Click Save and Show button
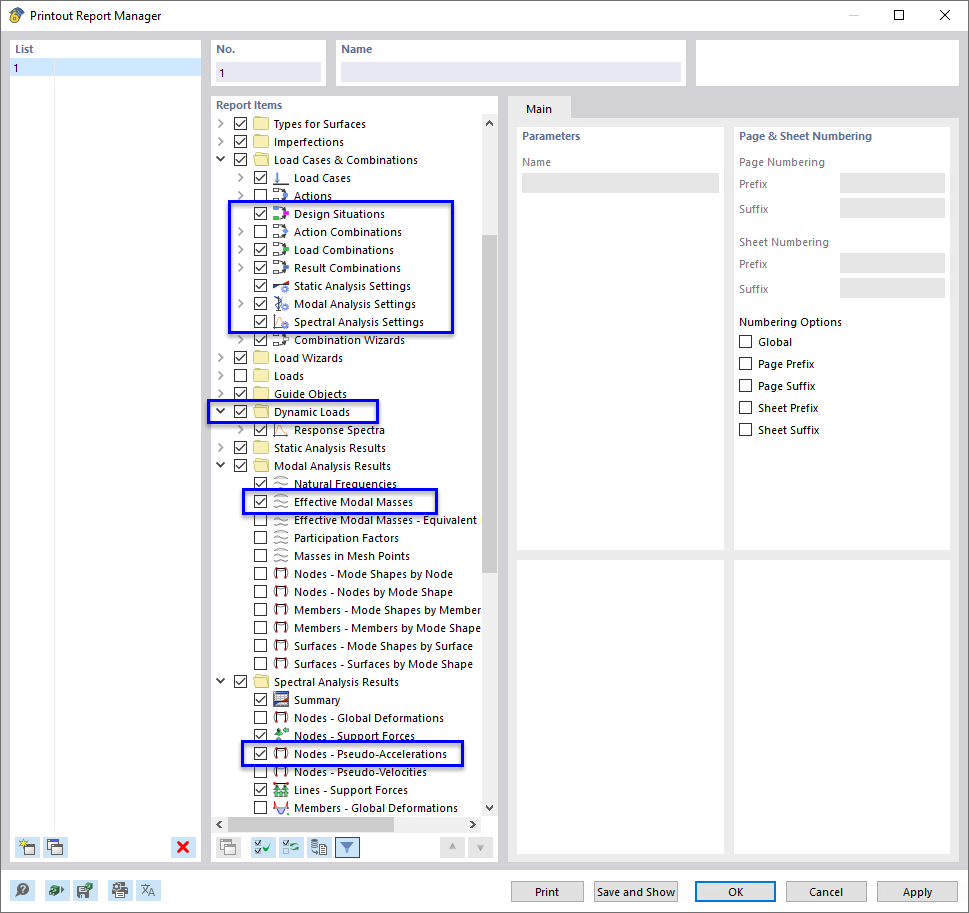This screenshot has width=969, height=913. click(635, 891)
